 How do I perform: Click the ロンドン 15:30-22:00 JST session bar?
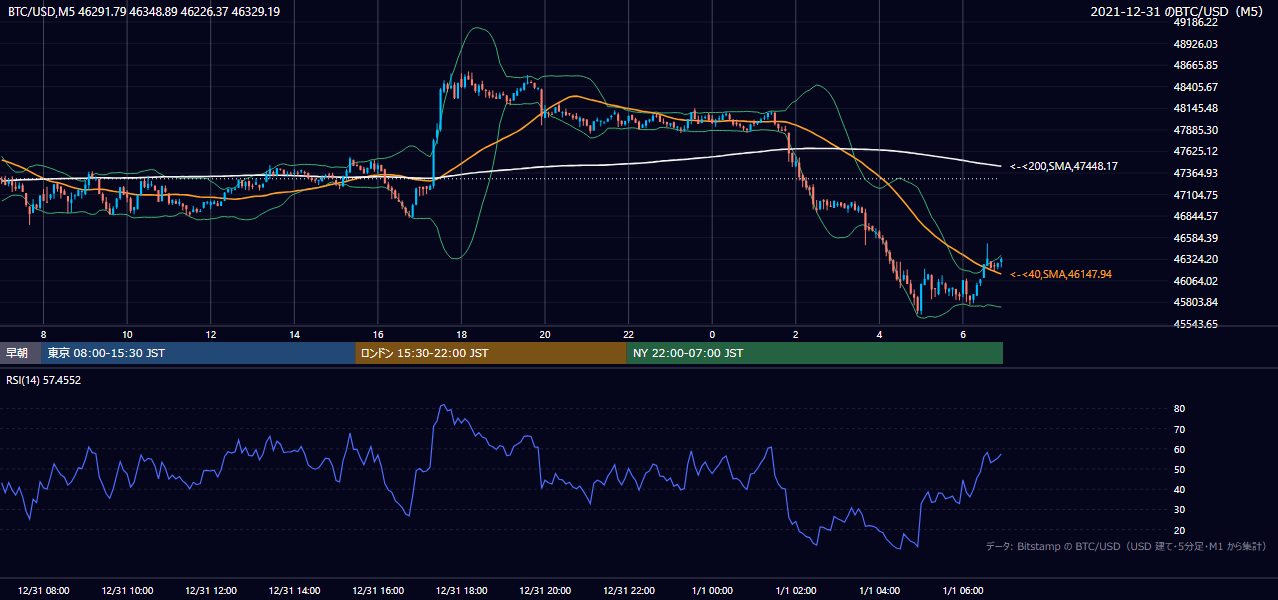tap(491, 353)
